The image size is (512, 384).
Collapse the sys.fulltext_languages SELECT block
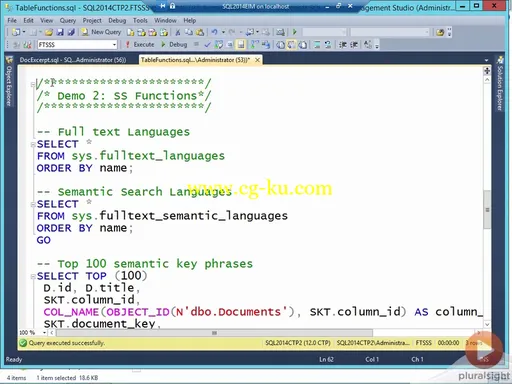point(33,145)
